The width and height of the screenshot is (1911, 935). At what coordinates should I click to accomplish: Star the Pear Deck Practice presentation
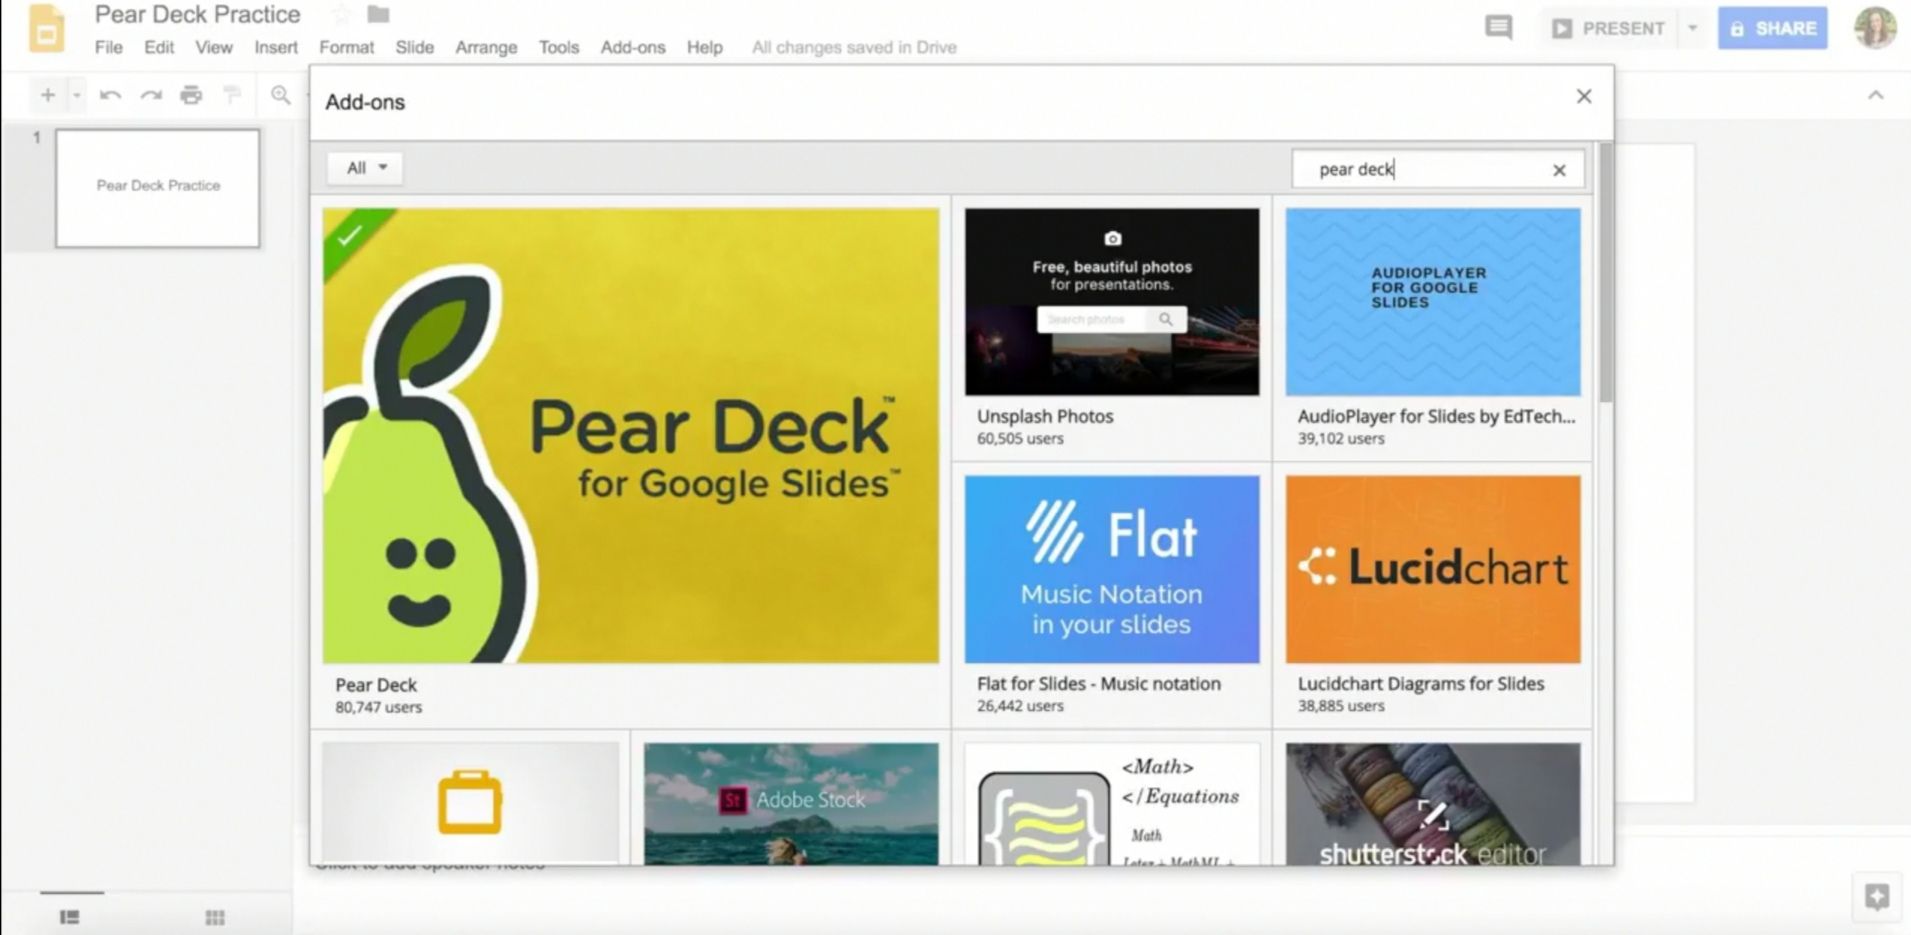(x=341, y=15)
